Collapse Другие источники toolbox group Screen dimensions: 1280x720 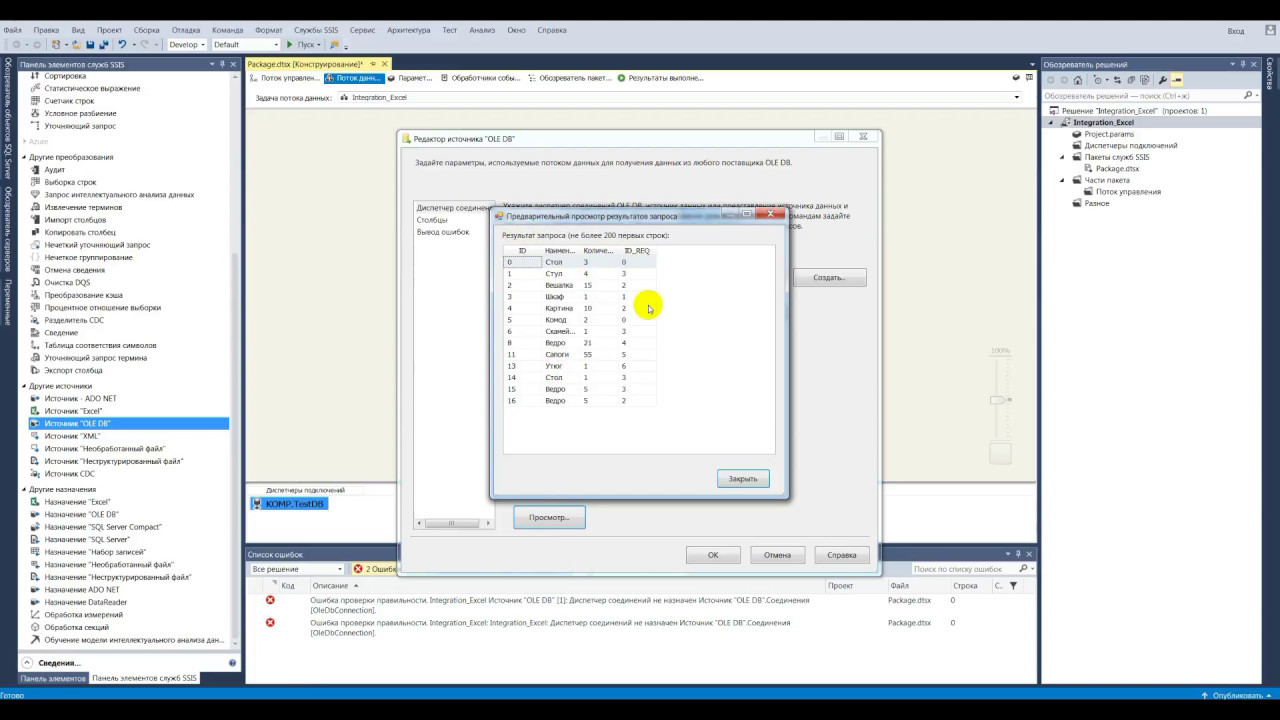point(24,386)
